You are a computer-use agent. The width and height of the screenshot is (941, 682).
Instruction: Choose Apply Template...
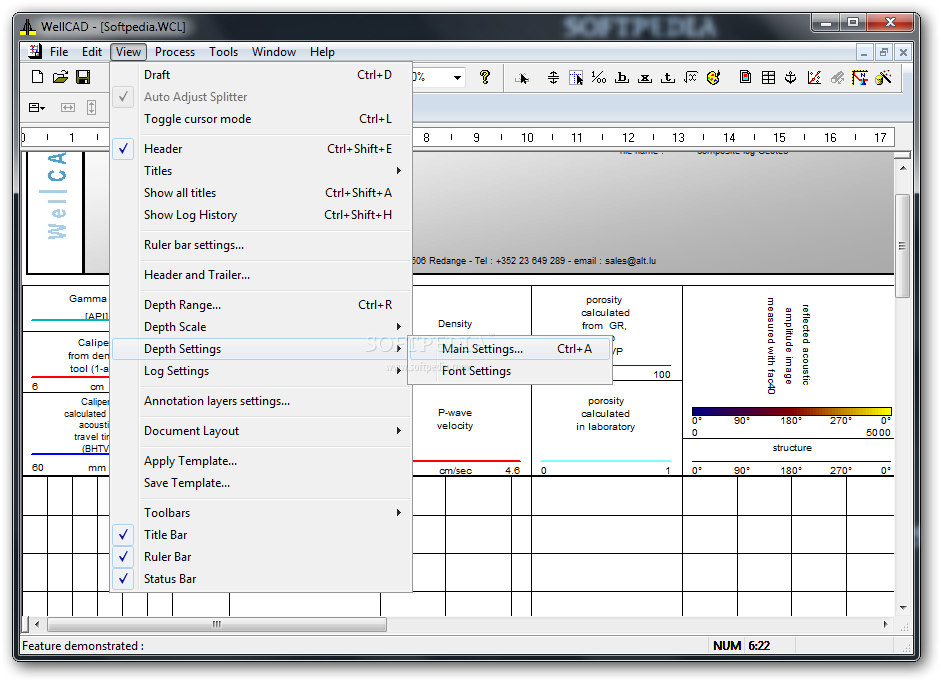pos(262,461)
